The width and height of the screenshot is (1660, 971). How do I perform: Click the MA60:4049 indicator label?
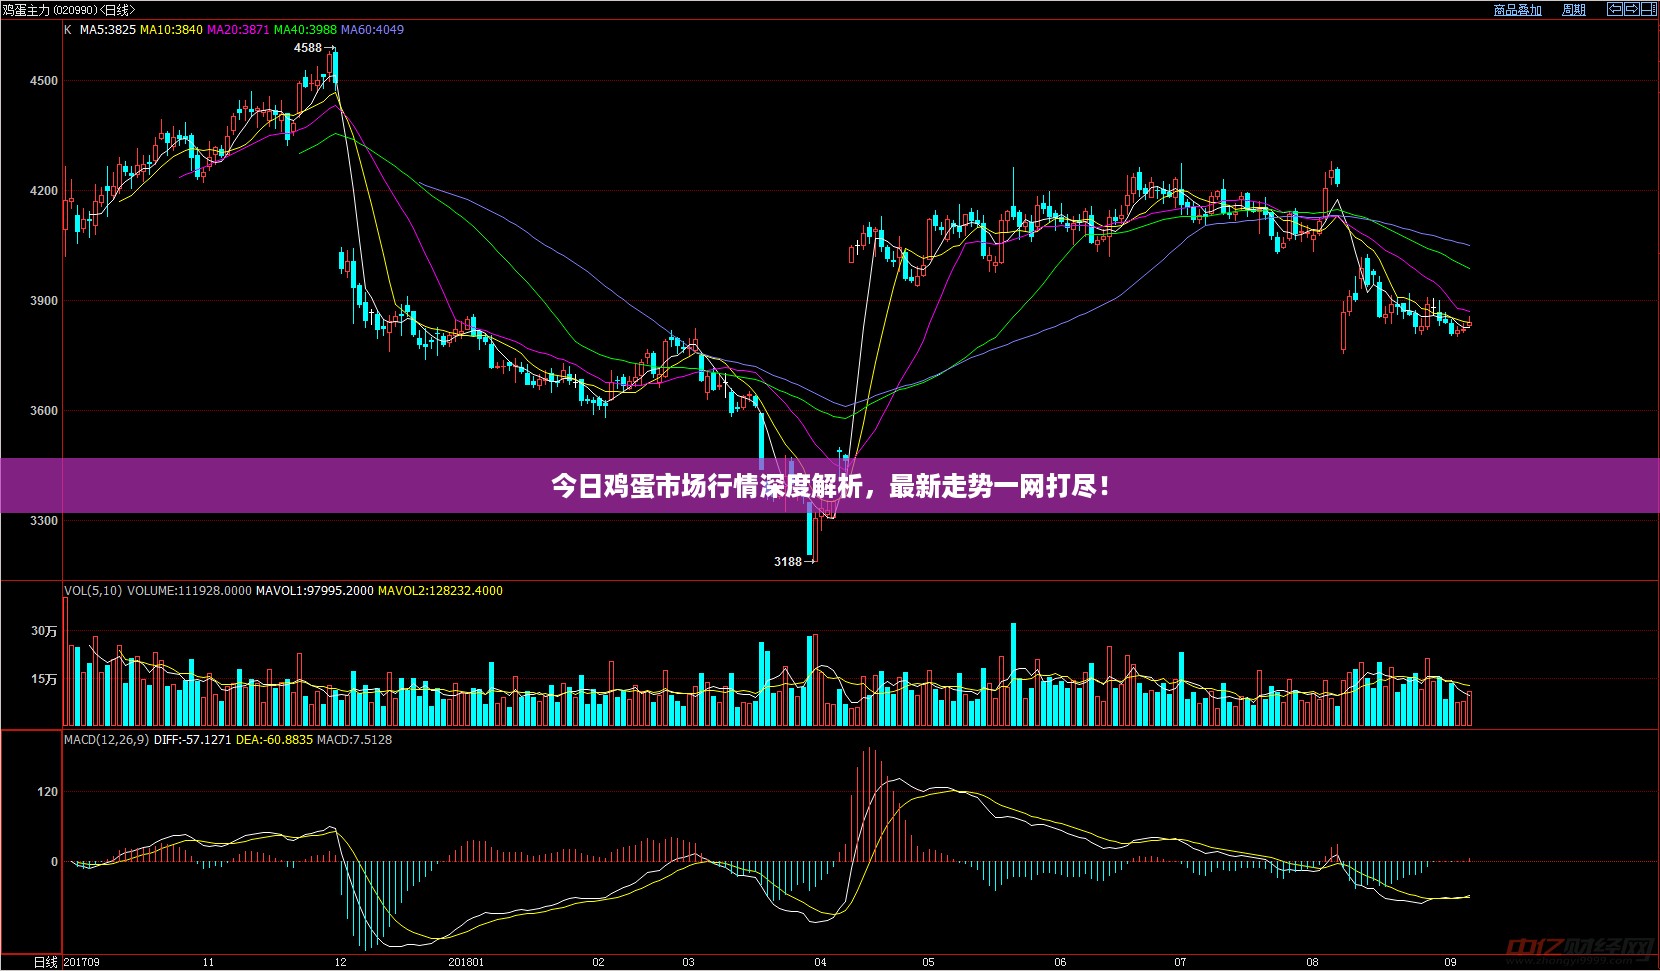click(x=372, y=30)
